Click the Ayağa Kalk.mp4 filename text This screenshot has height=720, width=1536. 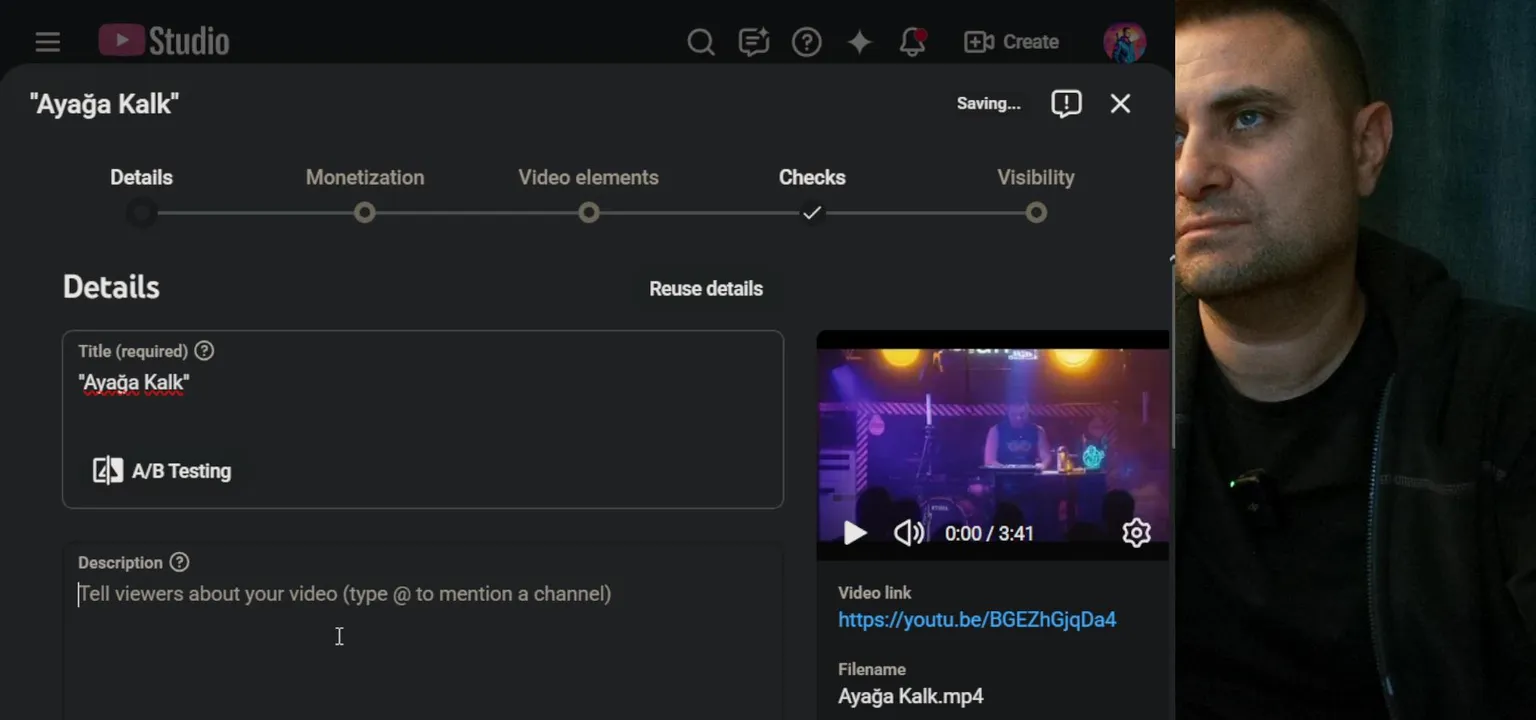(911, 697)
